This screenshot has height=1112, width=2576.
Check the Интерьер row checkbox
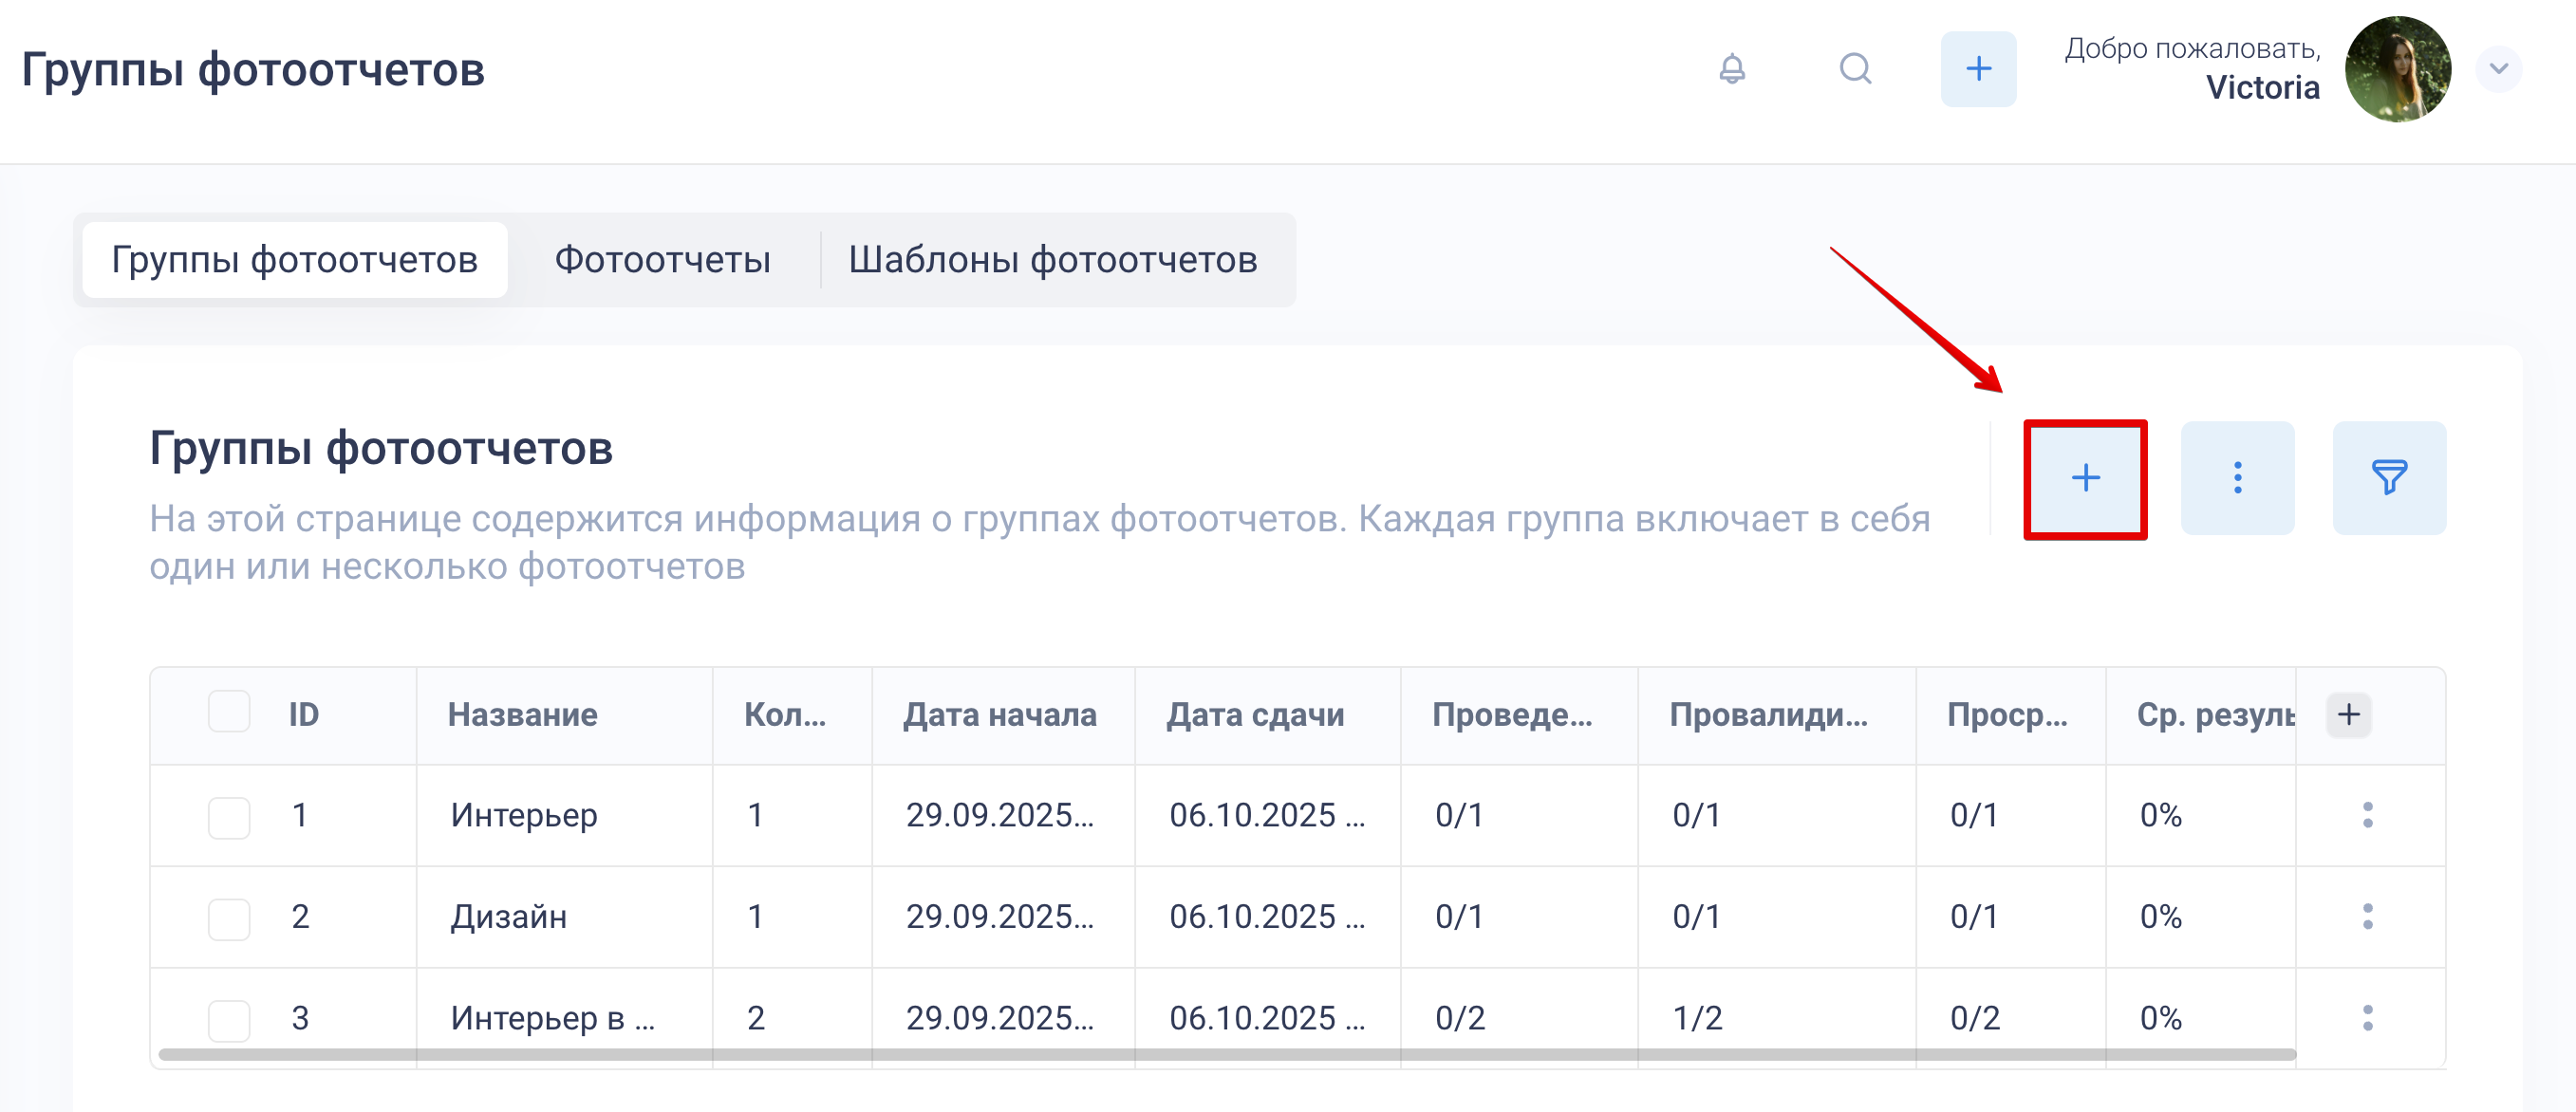point(229,817)
